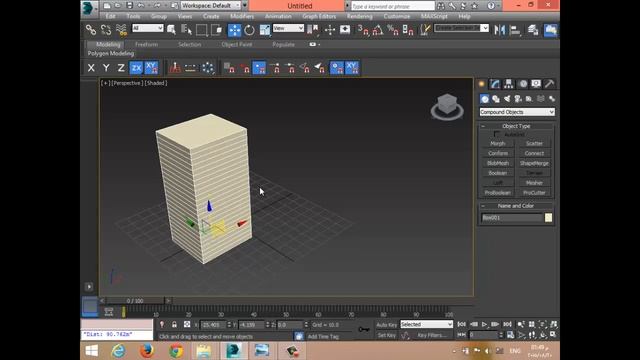
Task: Click the Unlink Selection icon
Action: pos(106,30)
